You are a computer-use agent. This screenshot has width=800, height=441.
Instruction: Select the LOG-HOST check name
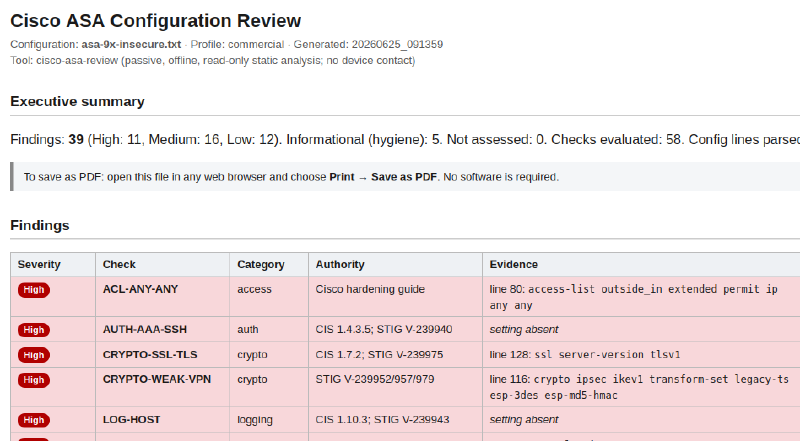(132, 420)
